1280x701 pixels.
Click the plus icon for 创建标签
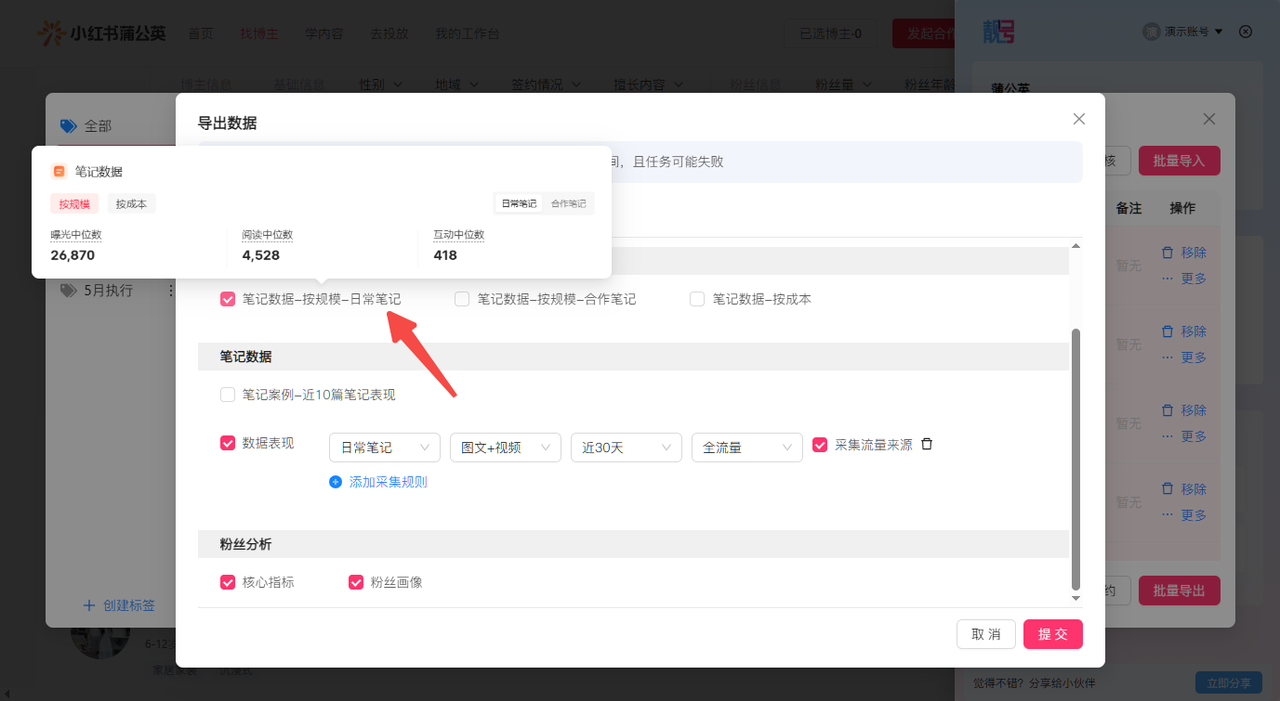pos(89,605)
